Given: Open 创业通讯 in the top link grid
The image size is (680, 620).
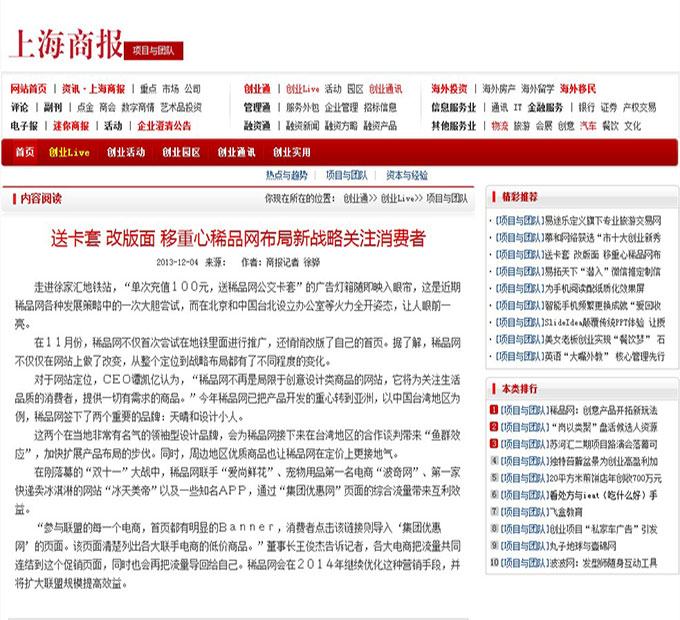Looking at the screenshot, I should pyautogui.click(x=386, y=89).
